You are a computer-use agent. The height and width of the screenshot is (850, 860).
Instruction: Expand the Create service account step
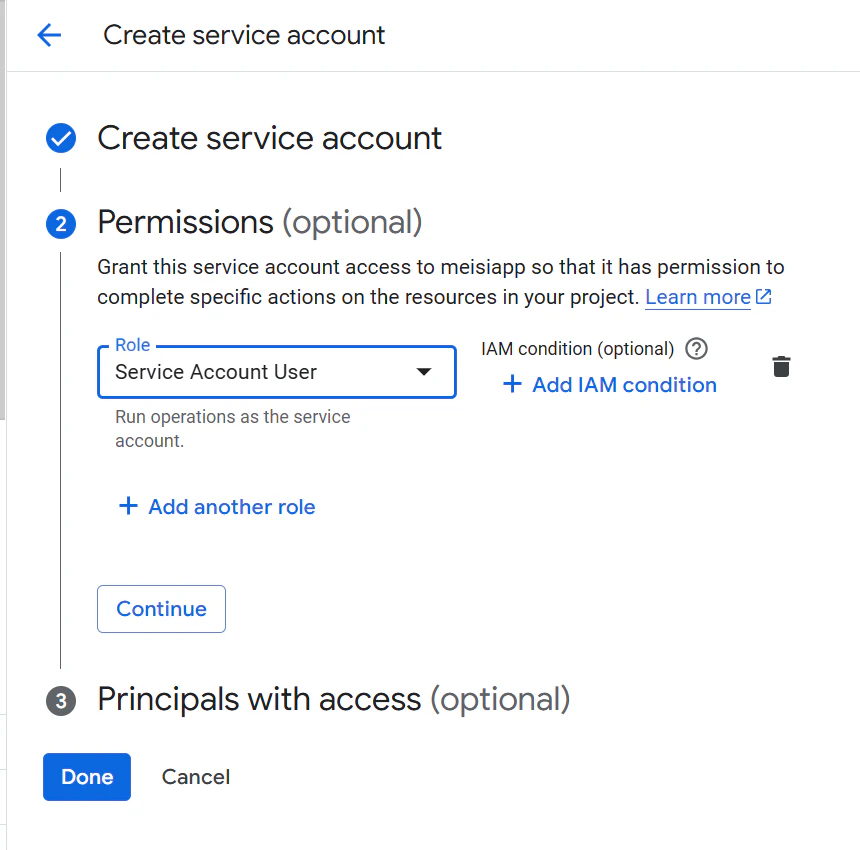pyautogui.click(x=269, y=138)
